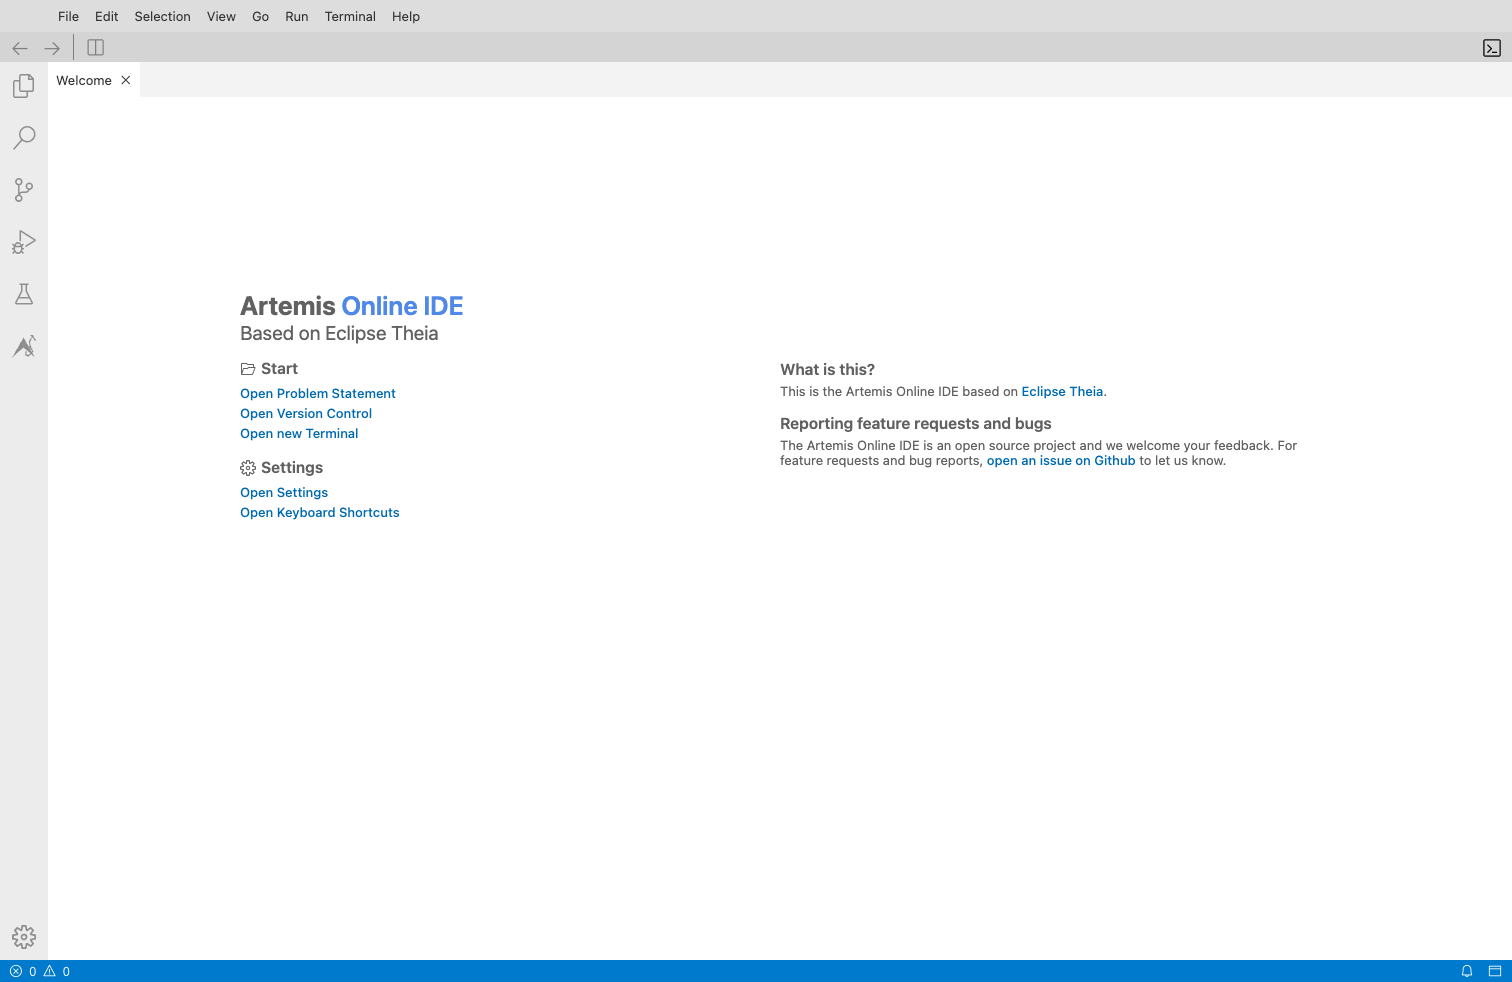
Task: Open the Help menu
Action: pos(406,16)
